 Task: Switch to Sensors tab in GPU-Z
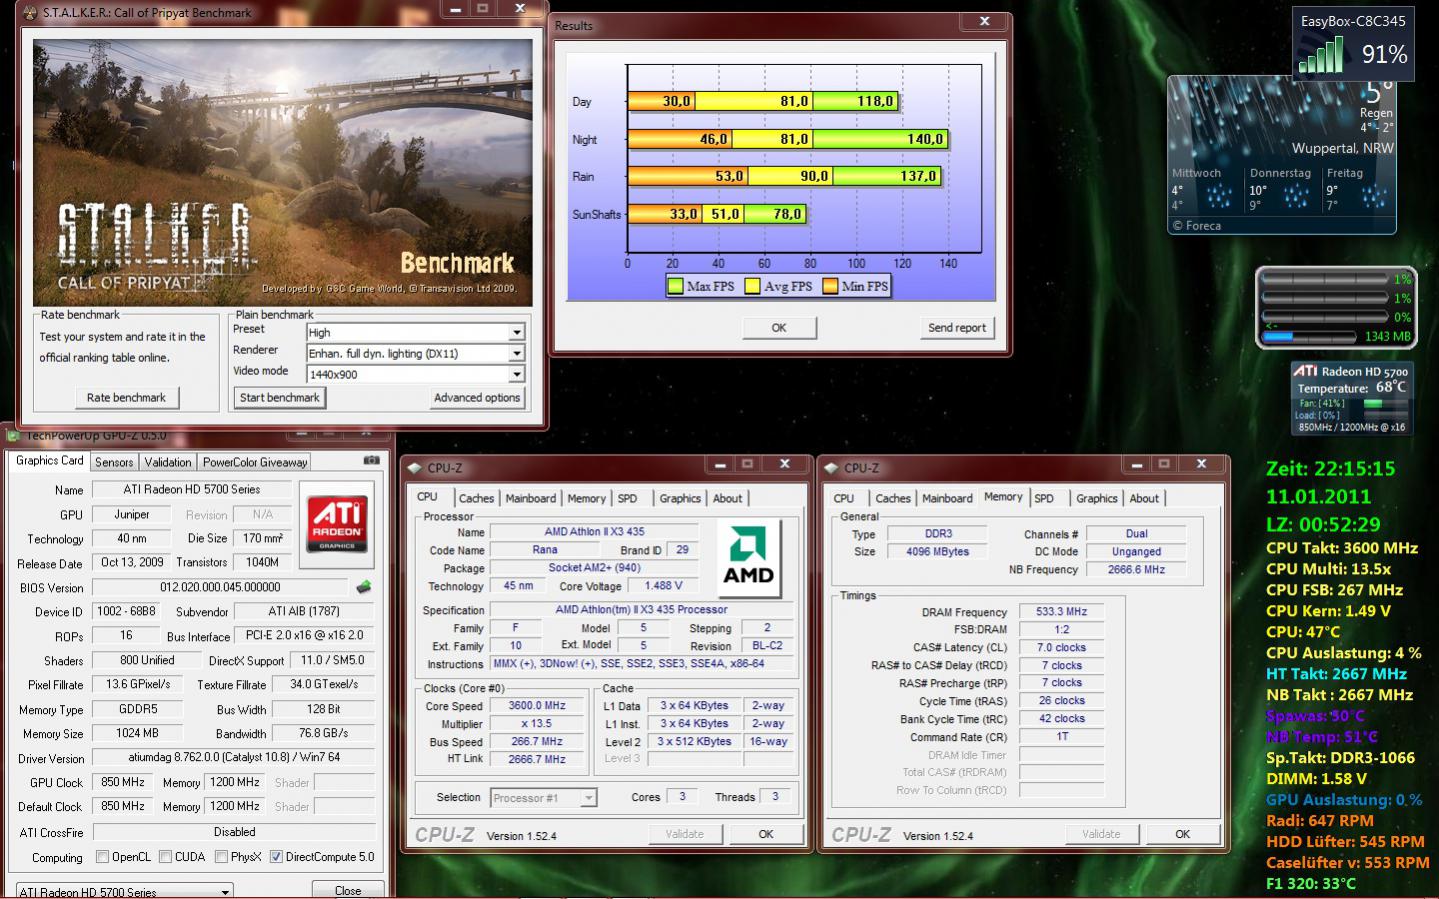click(114, 462)
